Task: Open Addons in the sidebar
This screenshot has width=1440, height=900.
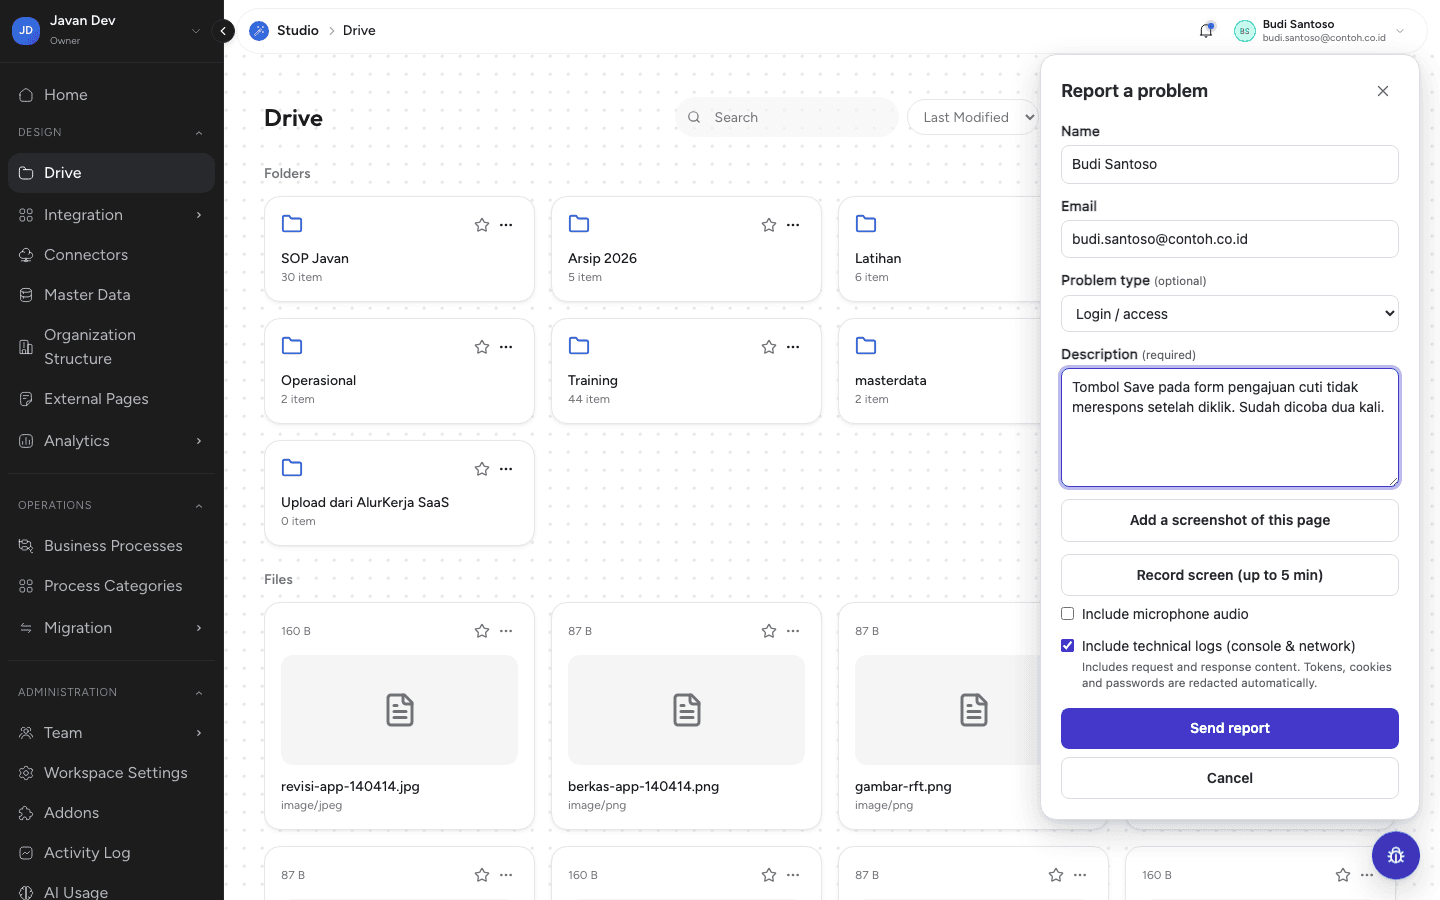Action: (111, 813)
